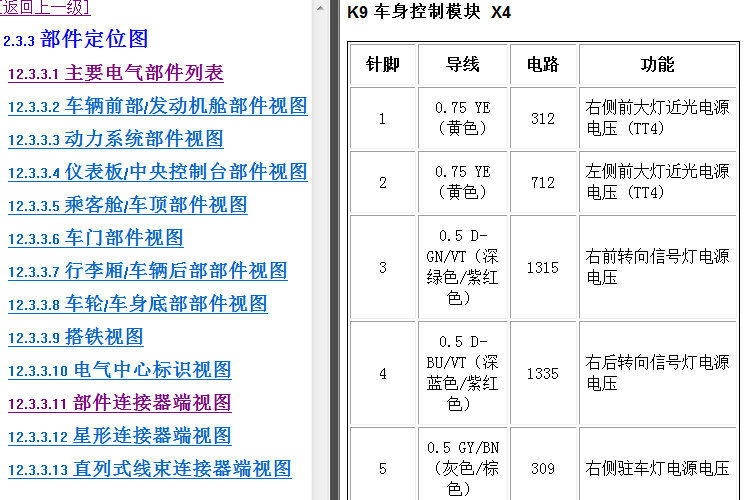Click 右侧驻车灯电源电压 function cell
The width and height of the screenshot is (752, 500).
click(658, 464)
